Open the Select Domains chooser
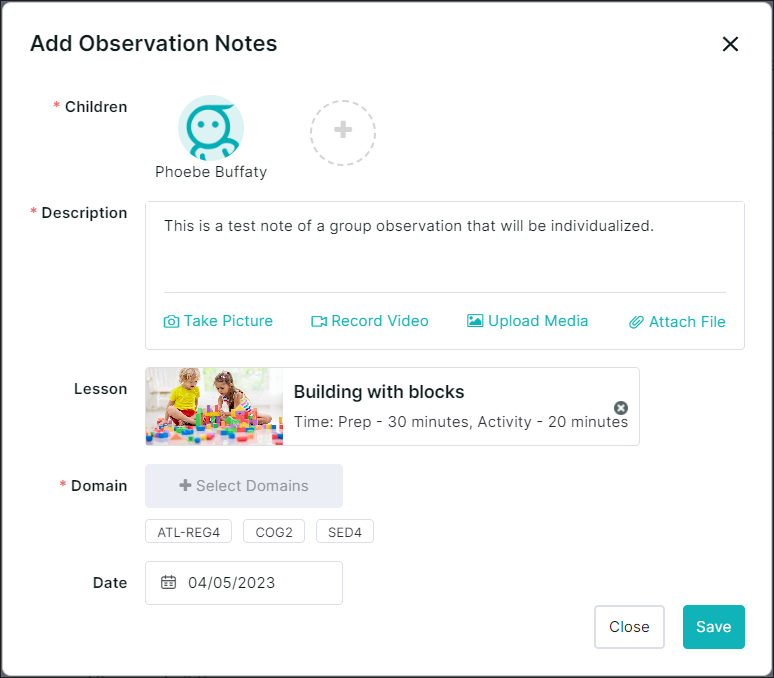Viewport: 774px width, 678px height. point(244,486)
